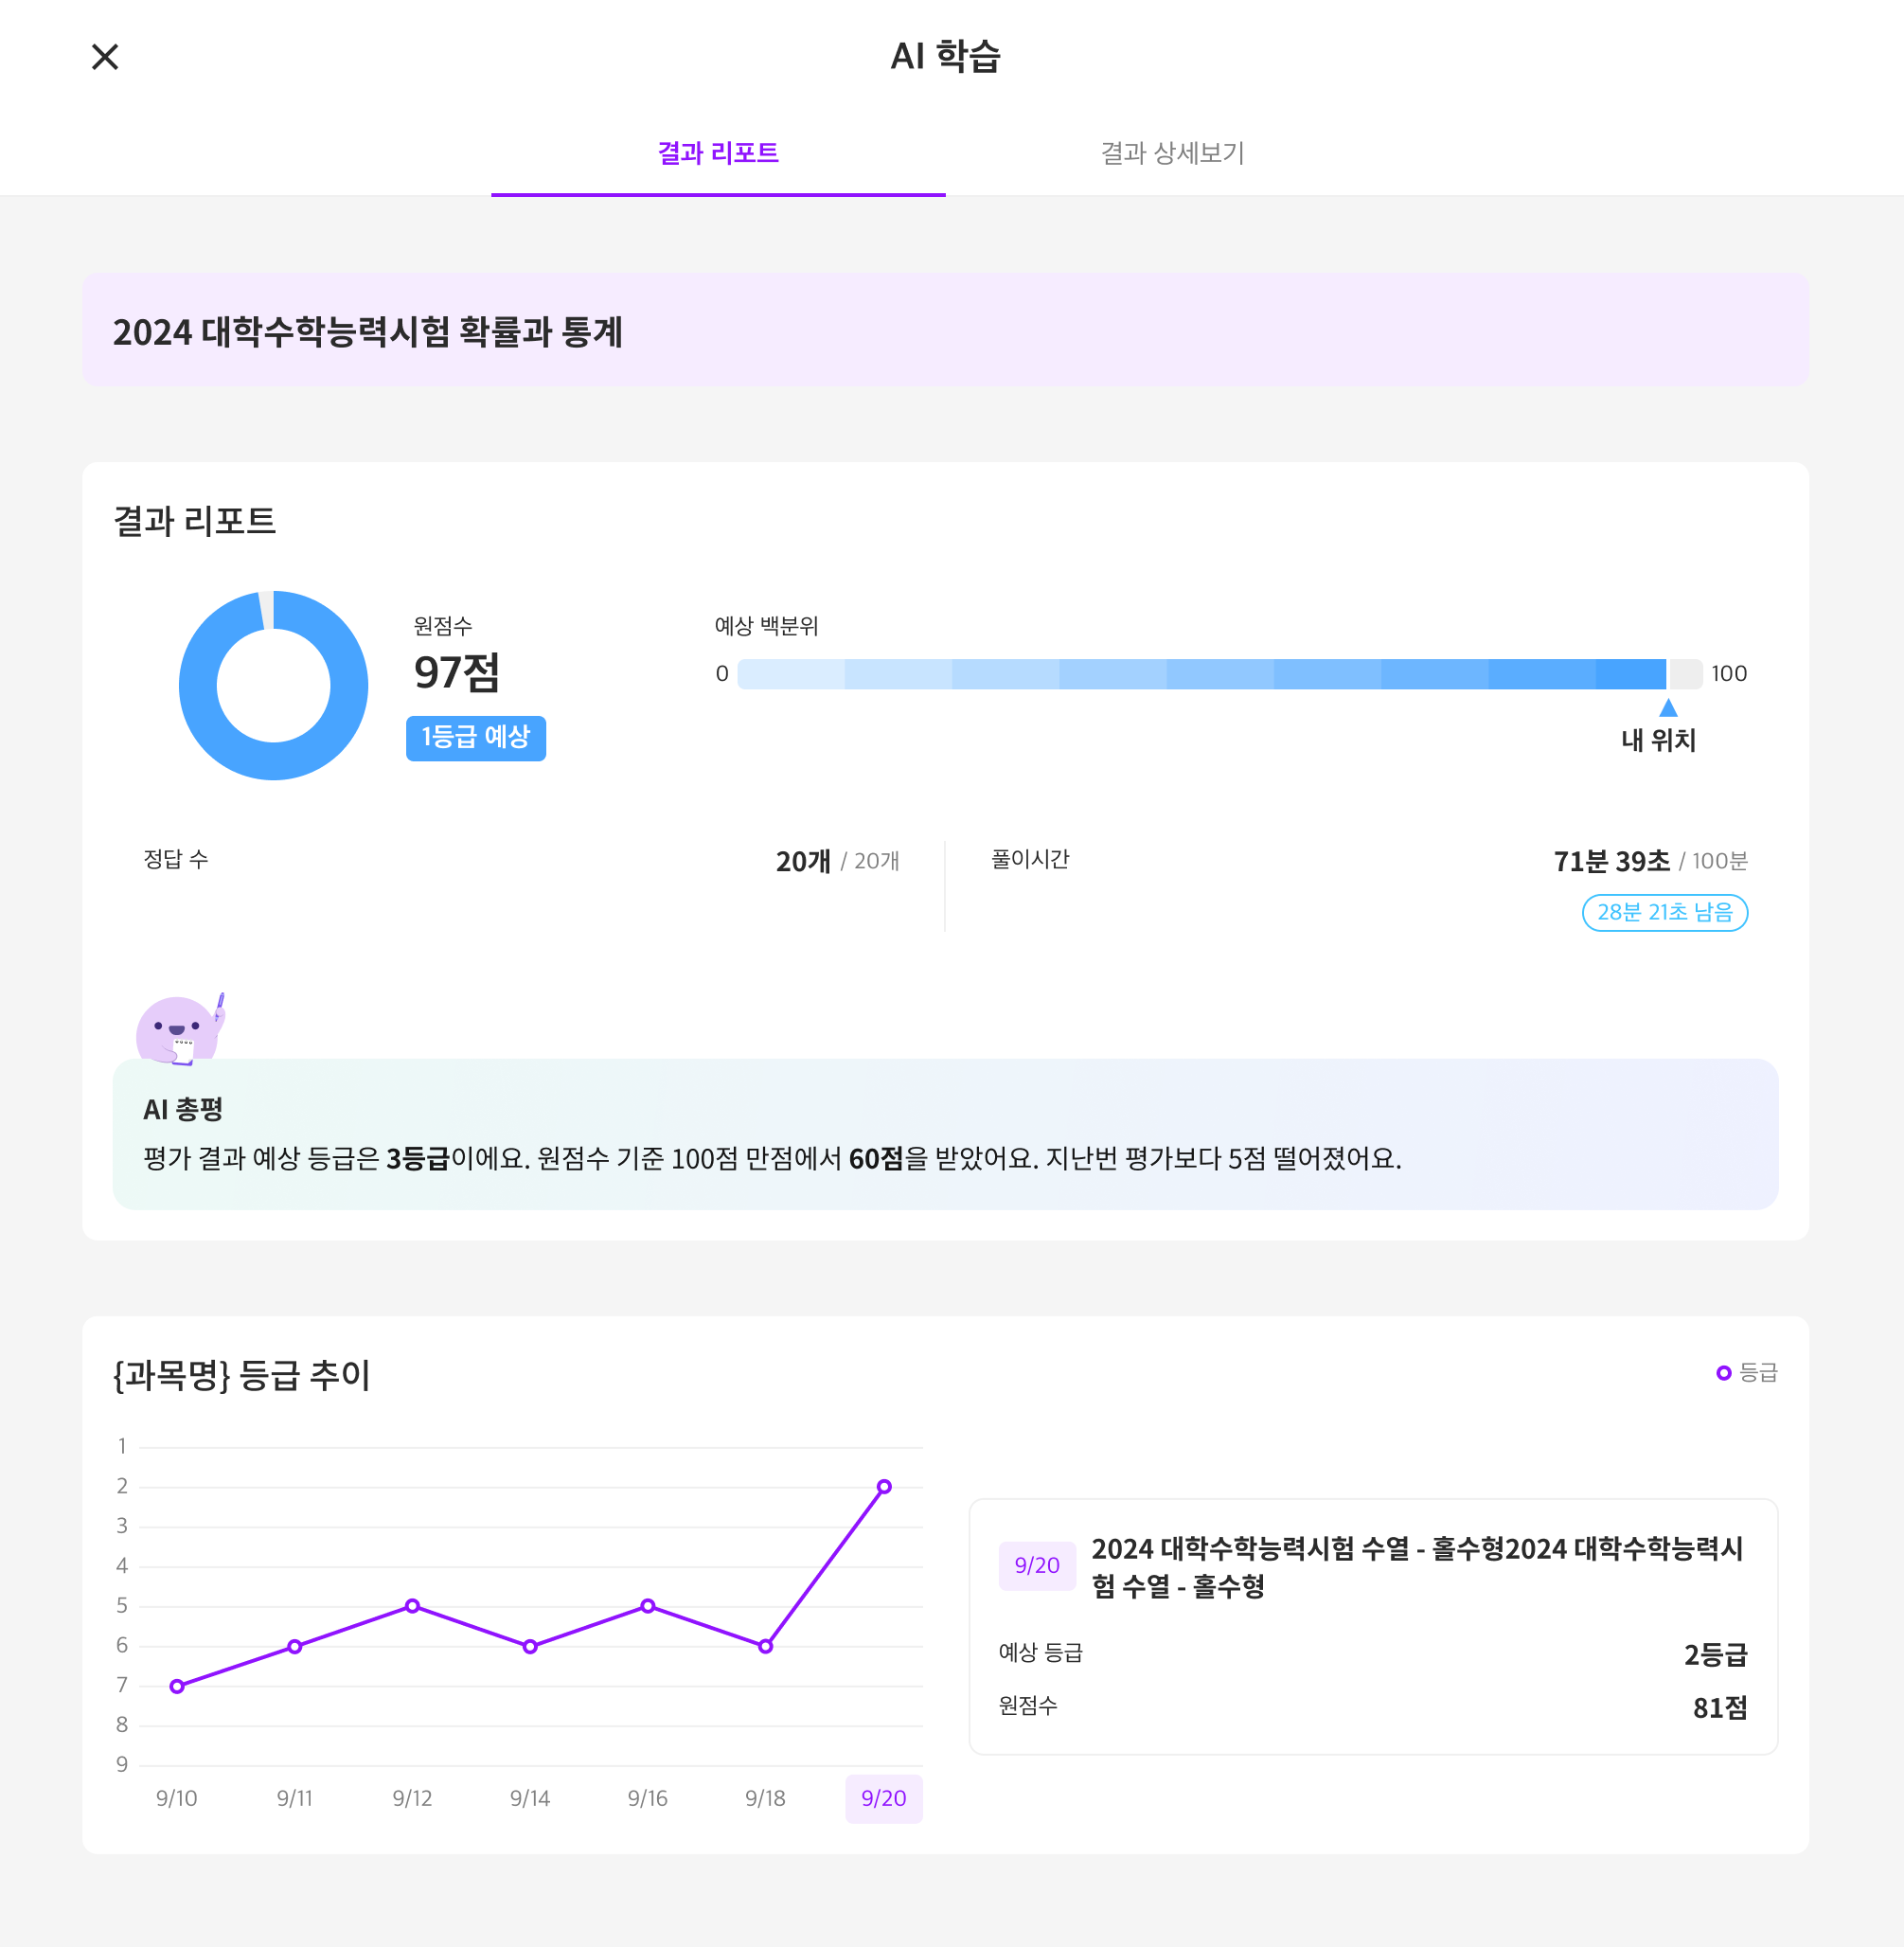The height and width of the screenshot is (1947, 1904).
Task: Click the 28분 21초 남음 time badge
Action: [x=1664, y=912]
